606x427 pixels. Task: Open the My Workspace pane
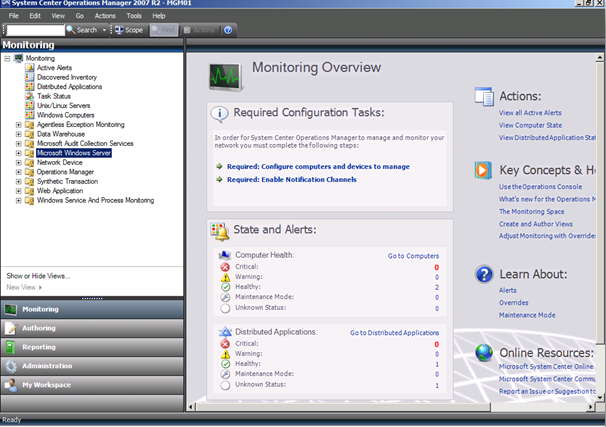92,385
